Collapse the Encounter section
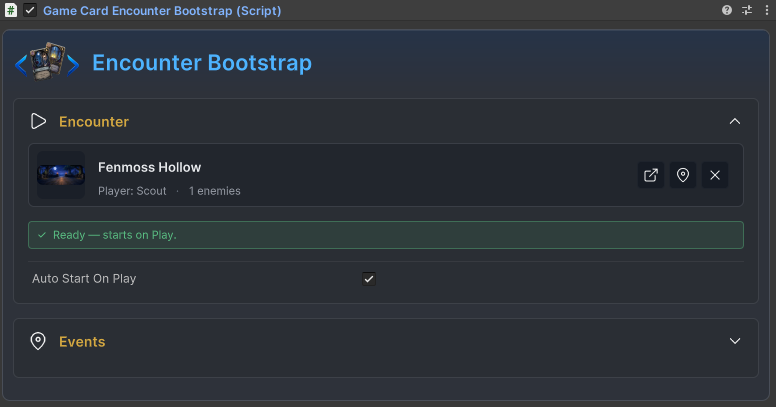 pos(734,121)
